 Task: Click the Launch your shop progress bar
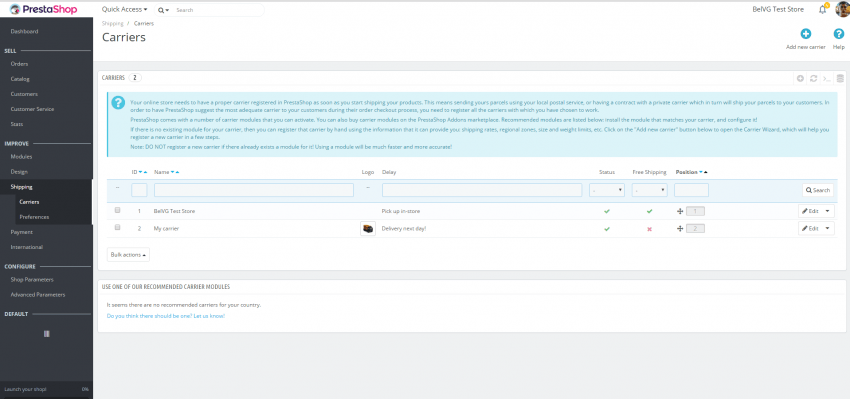pyautogui.click(x=46, y=389)
